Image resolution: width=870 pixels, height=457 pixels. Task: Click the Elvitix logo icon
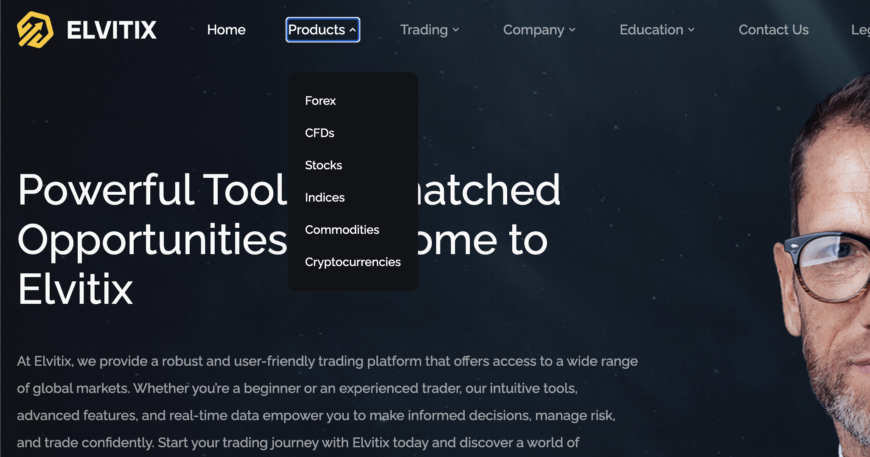click(35, 29)
